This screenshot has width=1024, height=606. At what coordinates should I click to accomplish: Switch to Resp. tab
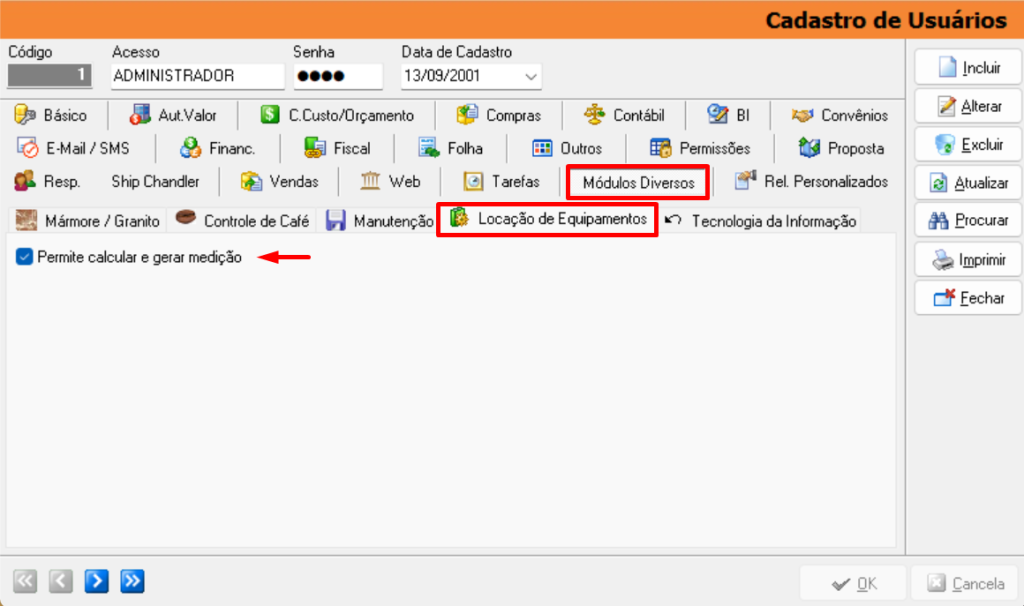click(x=48, y=182)
